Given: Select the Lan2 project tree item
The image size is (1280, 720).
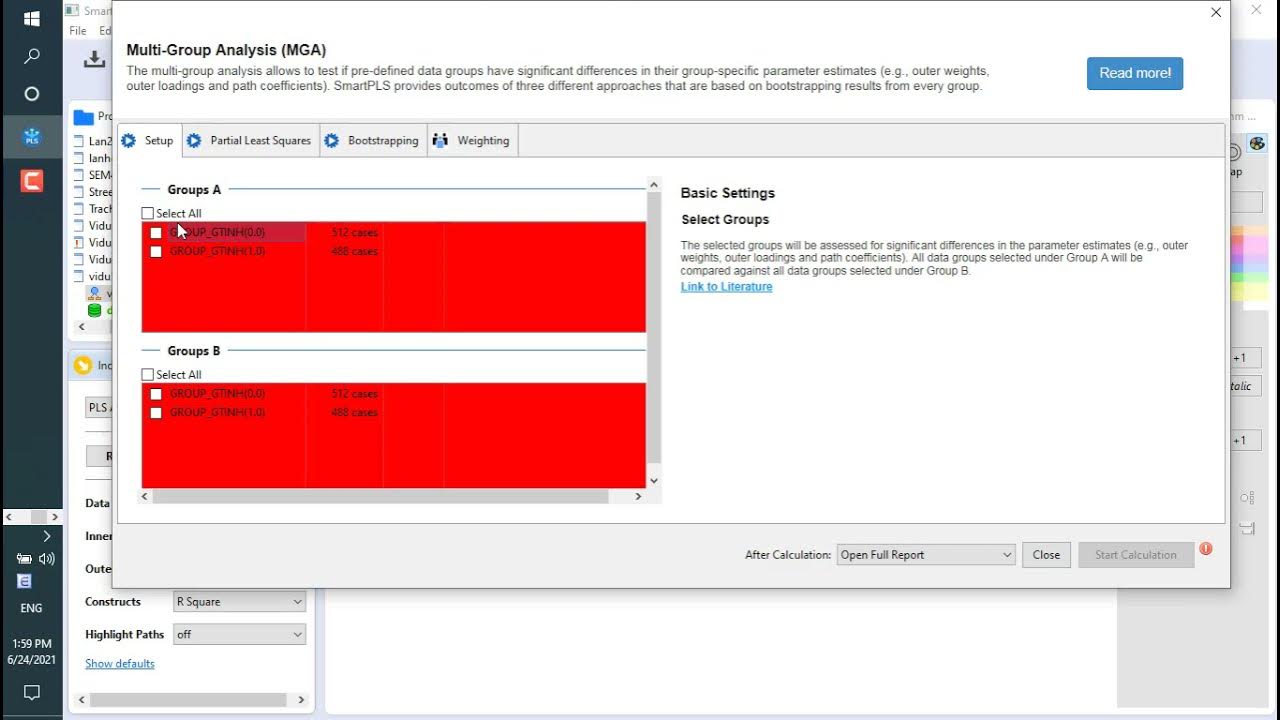Looking at the screenshot, I should tap(95, 142).
